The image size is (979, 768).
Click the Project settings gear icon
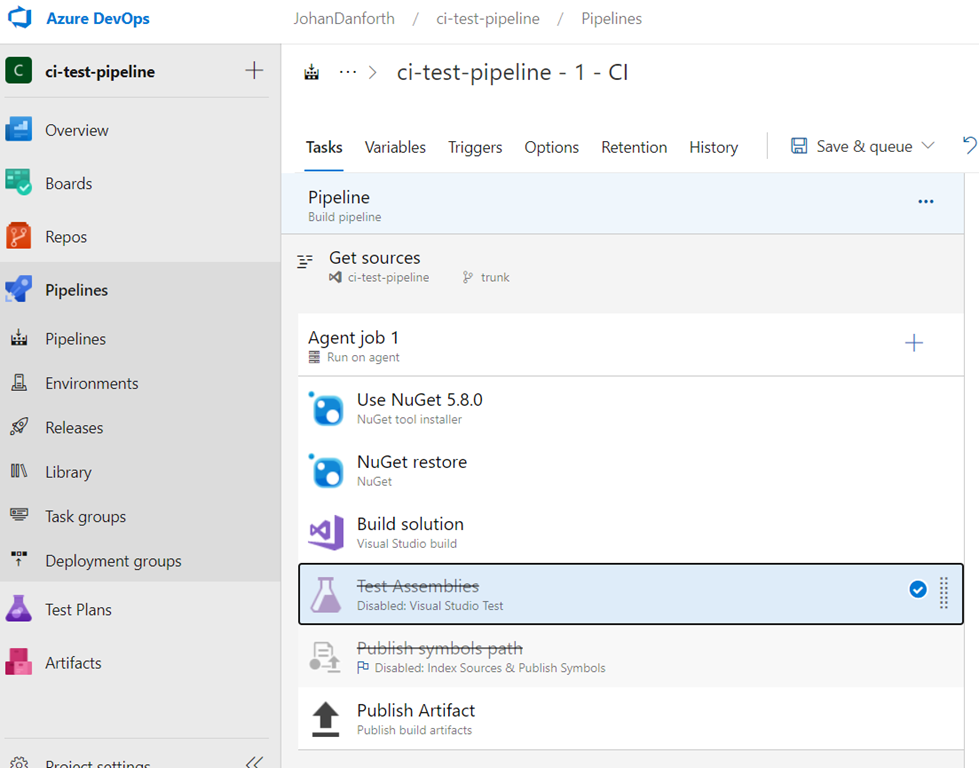click(x=19, y=762)
